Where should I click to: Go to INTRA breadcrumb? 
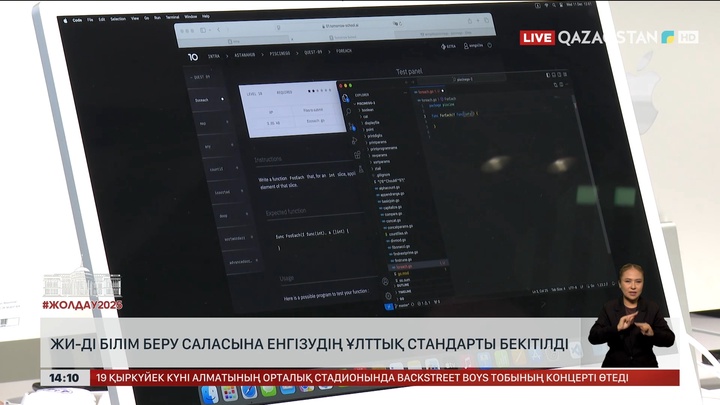pos(214,56)
